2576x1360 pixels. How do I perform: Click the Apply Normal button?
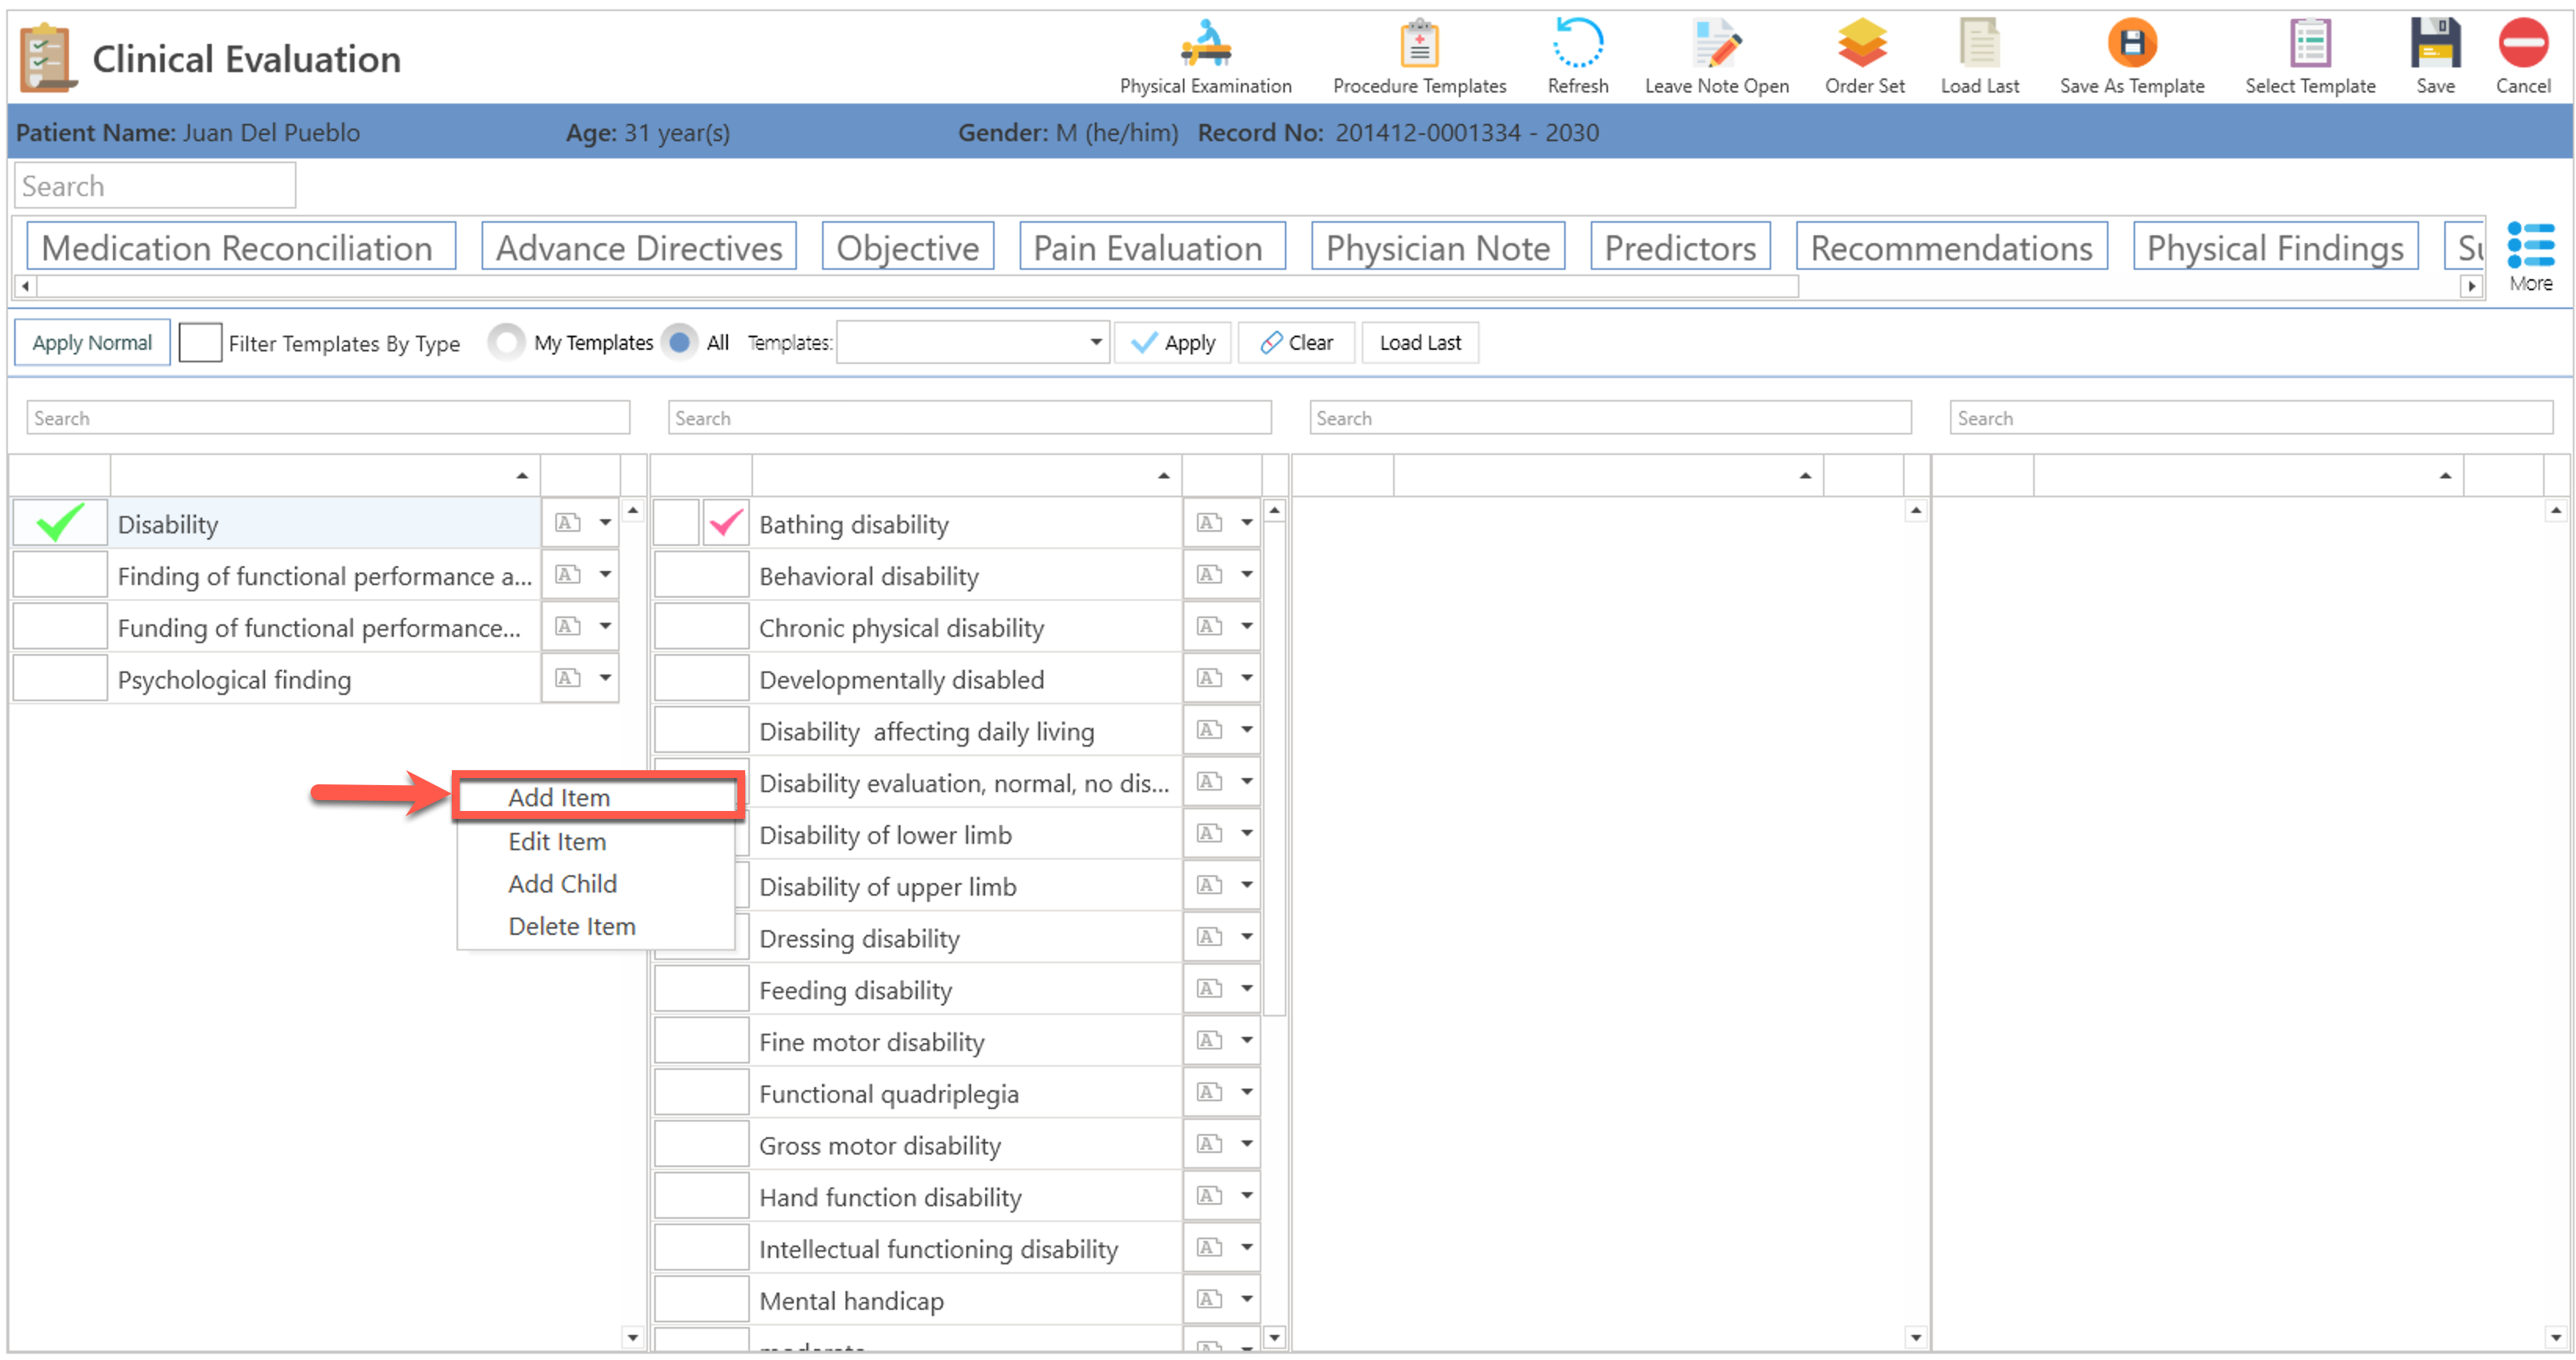(x=92, y=343)
